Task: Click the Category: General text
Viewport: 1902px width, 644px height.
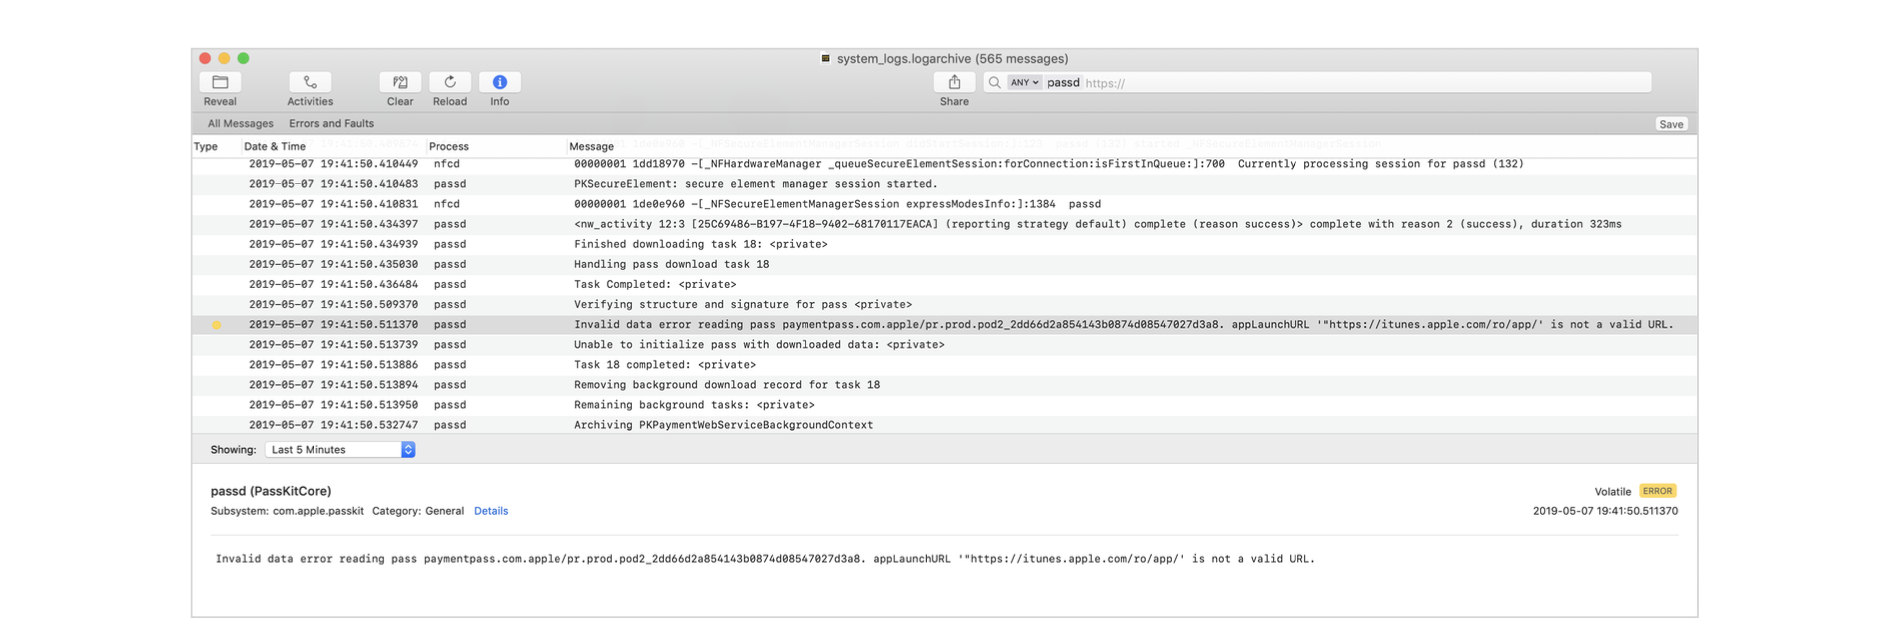Action: pos(418,511)
